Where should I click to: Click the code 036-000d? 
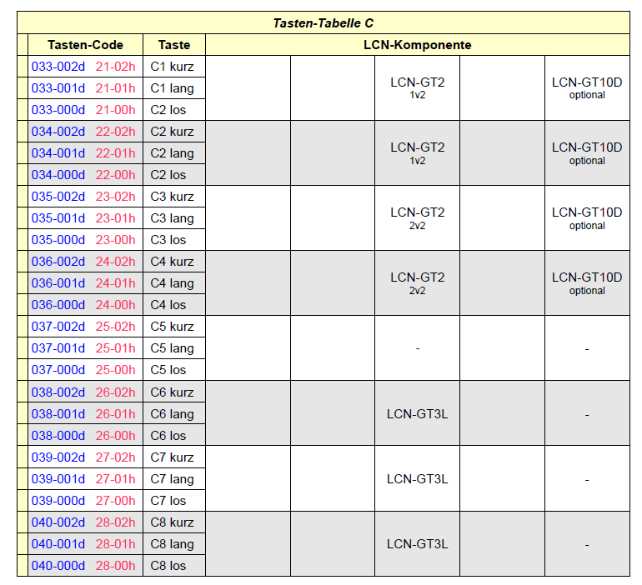pos(58,305)
